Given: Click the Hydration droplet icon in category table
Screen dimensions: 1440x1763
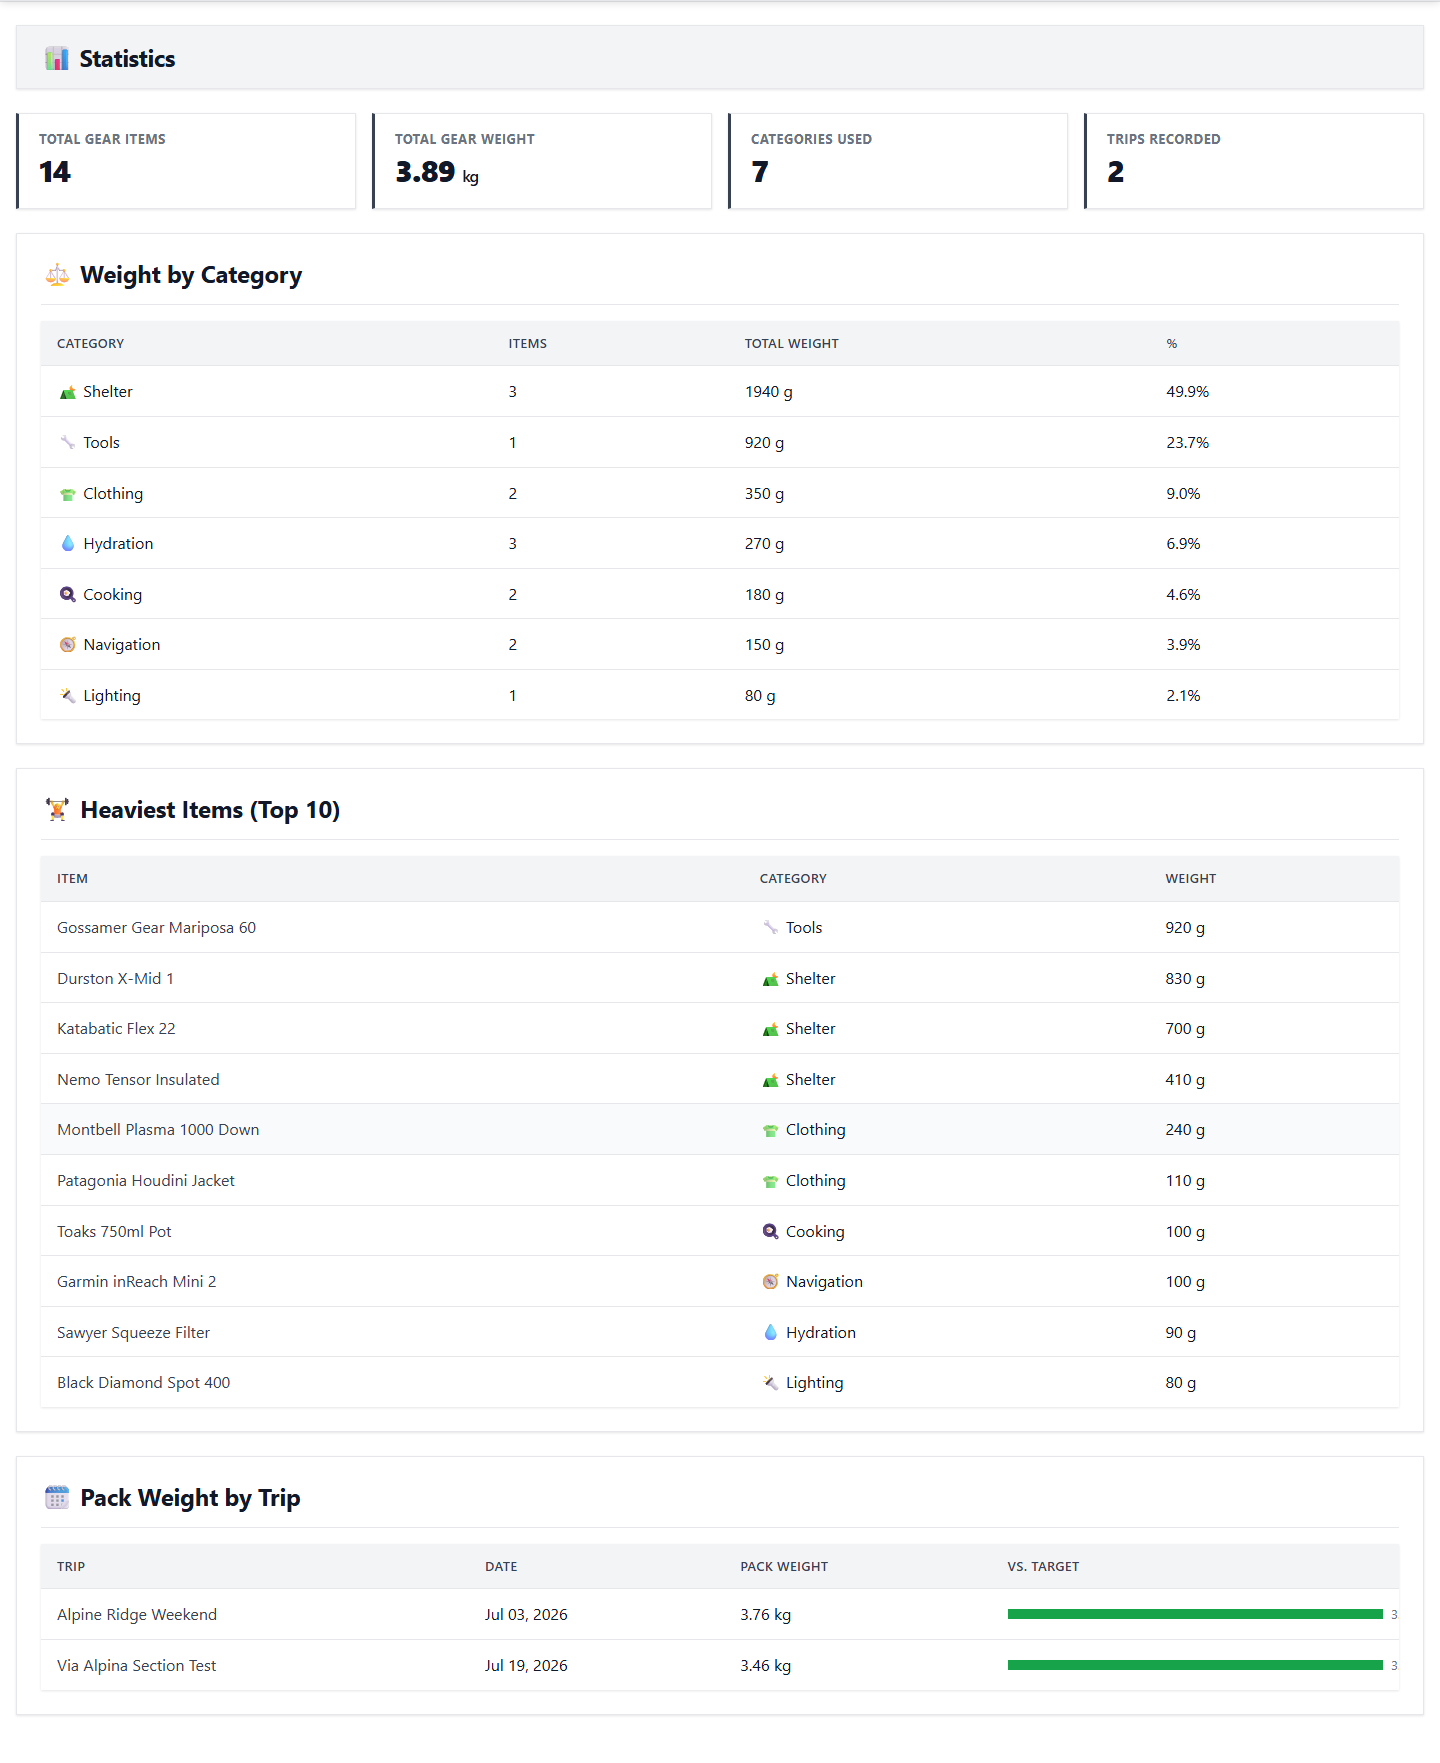Looking at the screenshot, I should coord(68,544).
